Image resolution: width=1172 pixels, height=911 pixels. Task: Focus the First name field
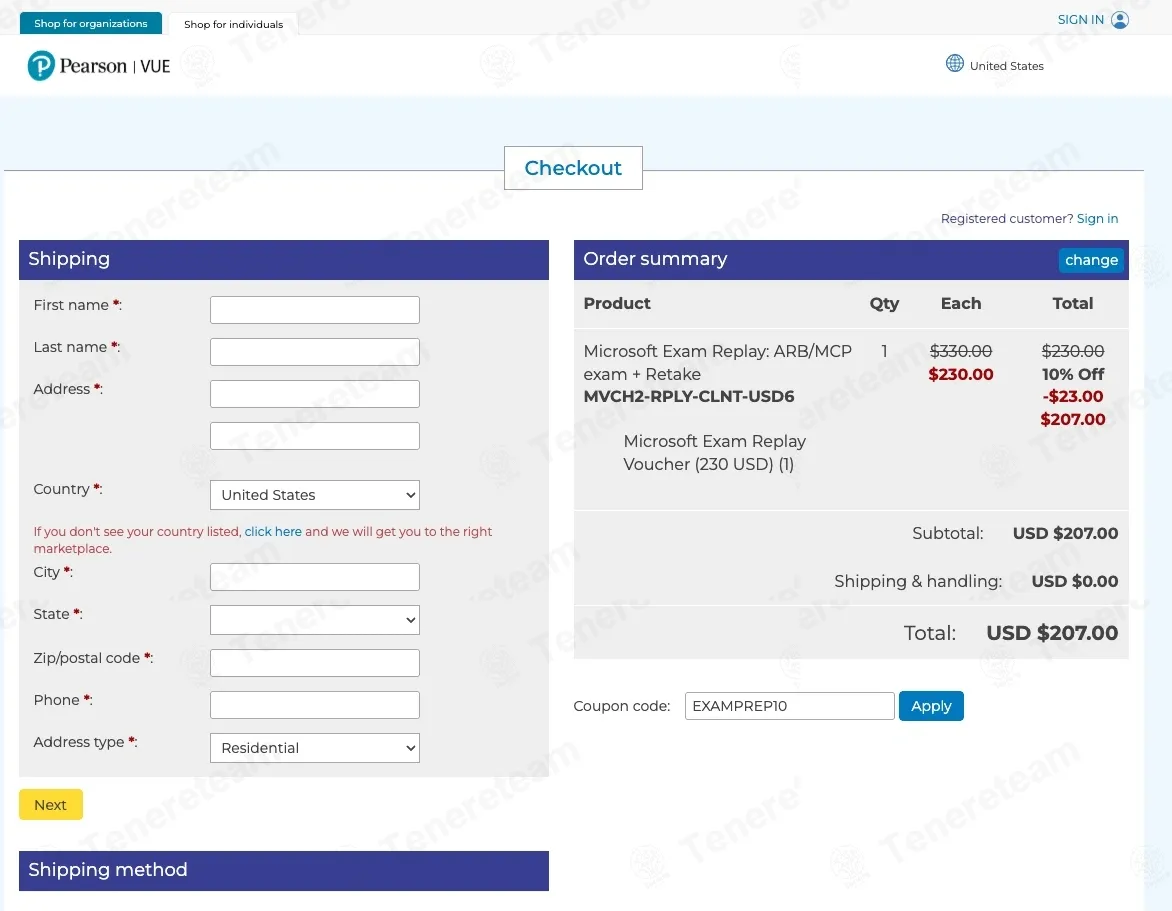315,310
